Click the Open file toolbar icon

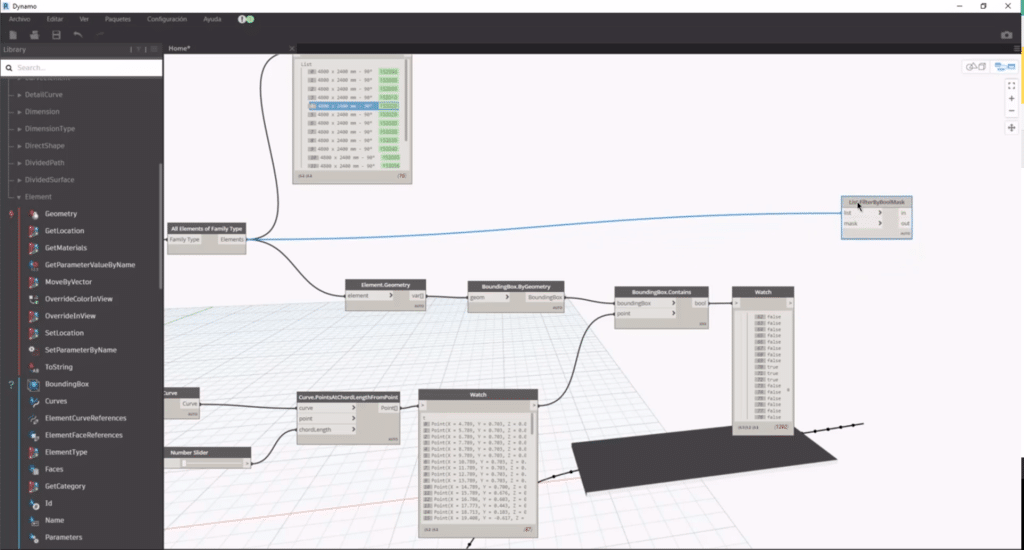(35, 35)
